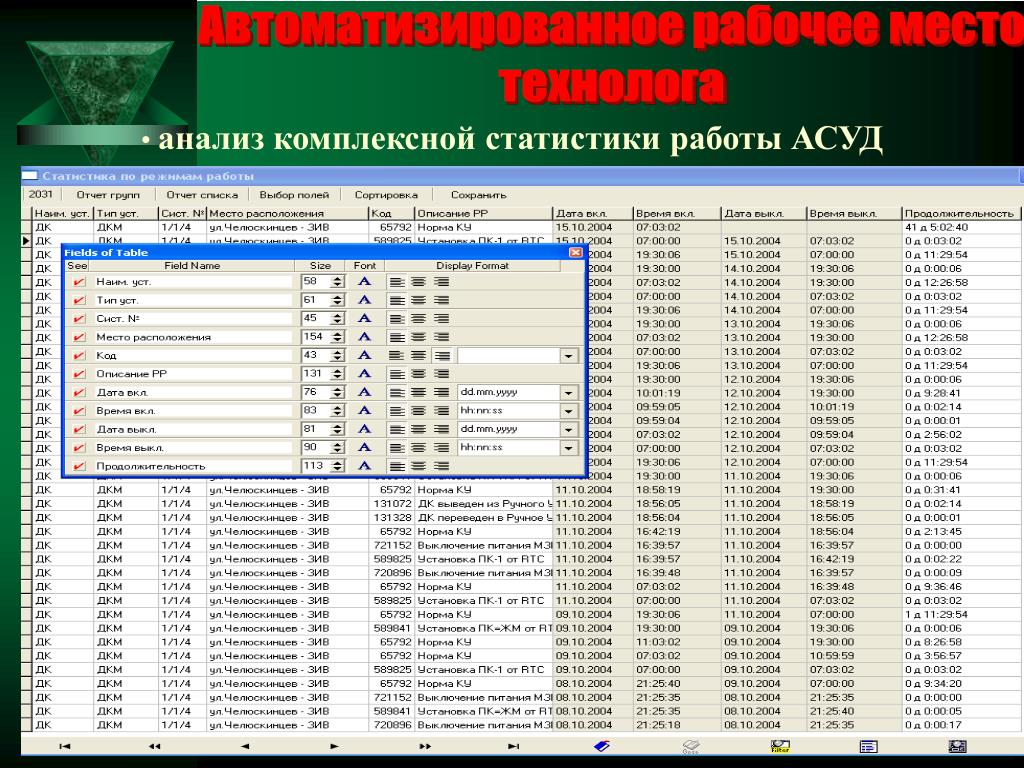Image resolution: width=1024 pixels, height=768 pixels.
Task: Set center alignment for Дата вкл. field
Action: point(419,392)
